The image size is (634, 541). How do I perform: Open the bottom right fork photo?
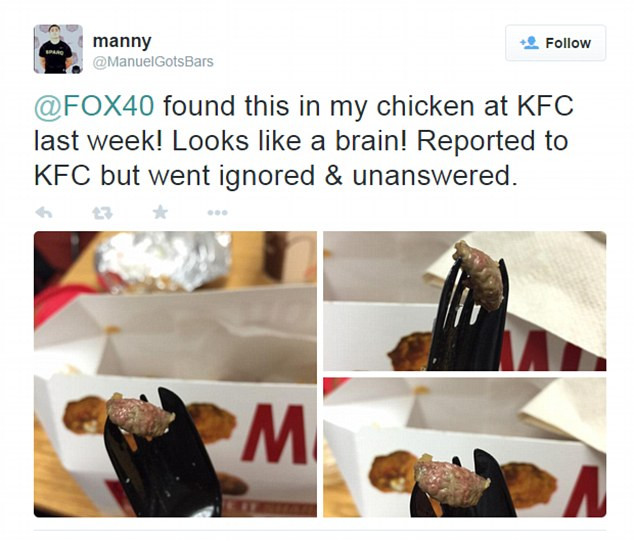coord(465,447)
